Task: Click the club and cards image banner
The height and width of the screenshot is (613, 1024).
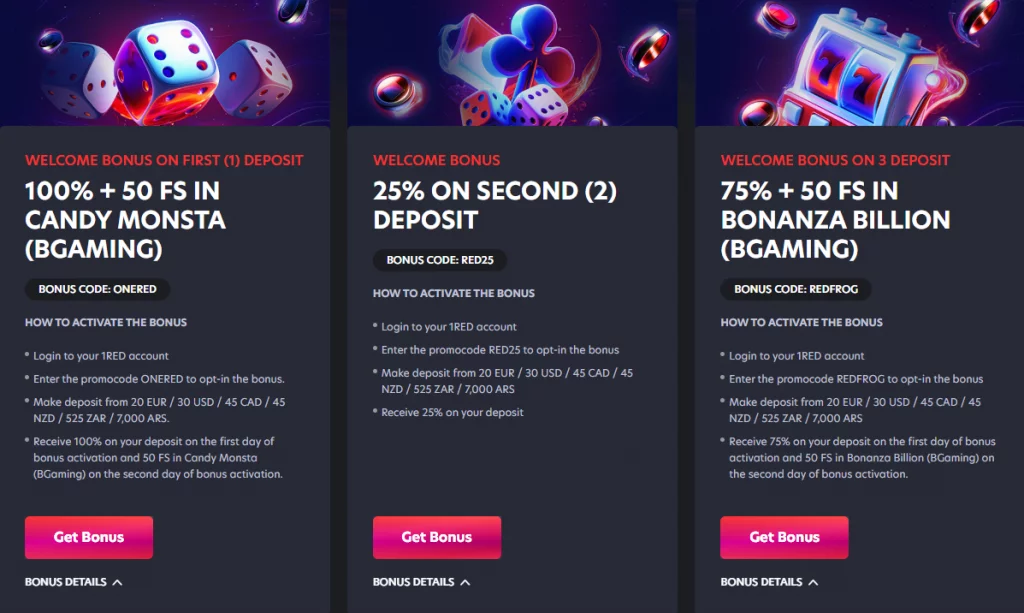Action: pyautogui.click(x=512, y=63)
